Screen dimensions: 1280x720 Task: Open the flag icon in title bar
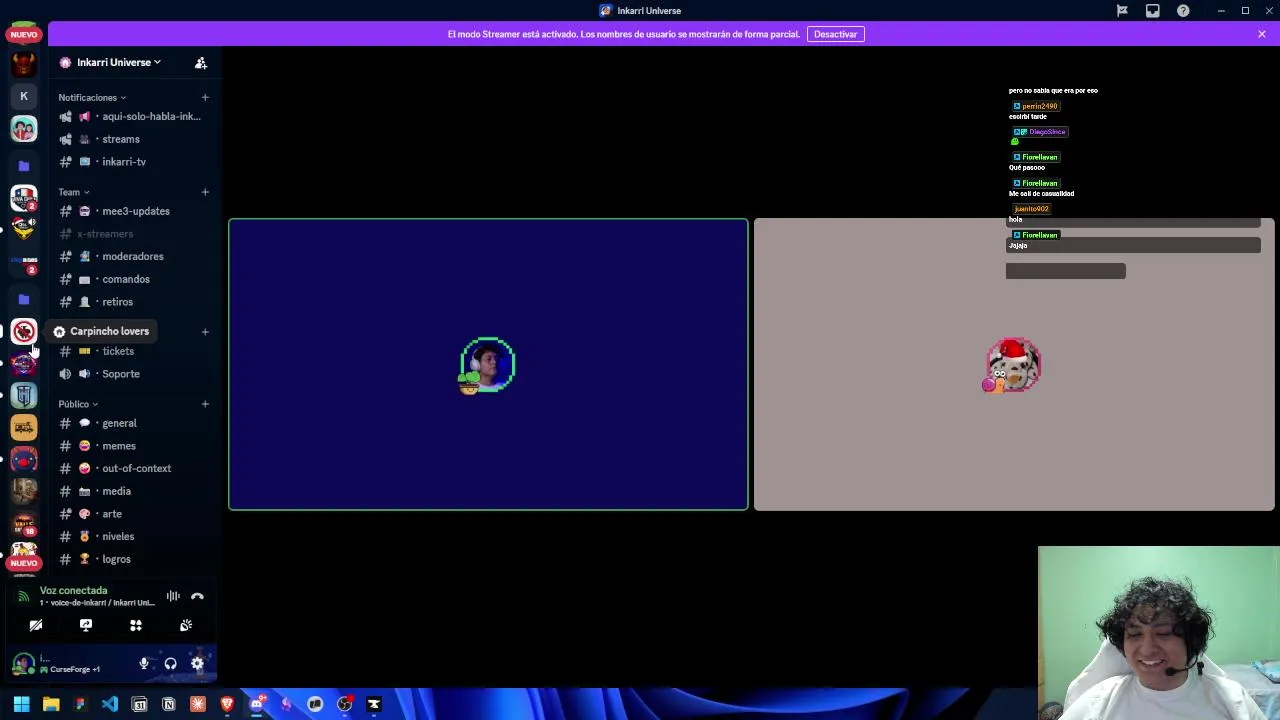(x=1122, y=11)
